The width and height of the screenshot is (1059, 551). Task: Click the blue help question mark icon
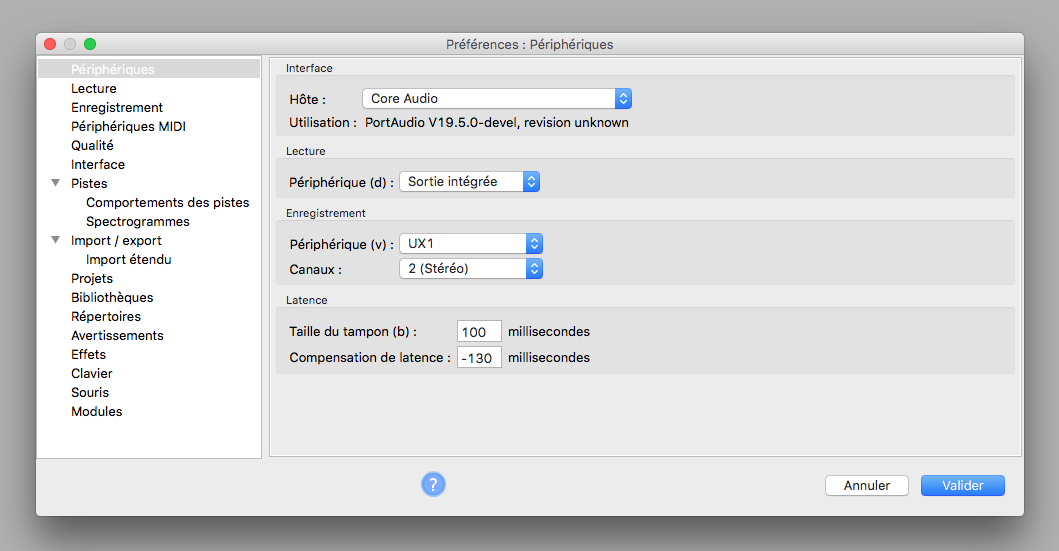[x=433, y=485]
